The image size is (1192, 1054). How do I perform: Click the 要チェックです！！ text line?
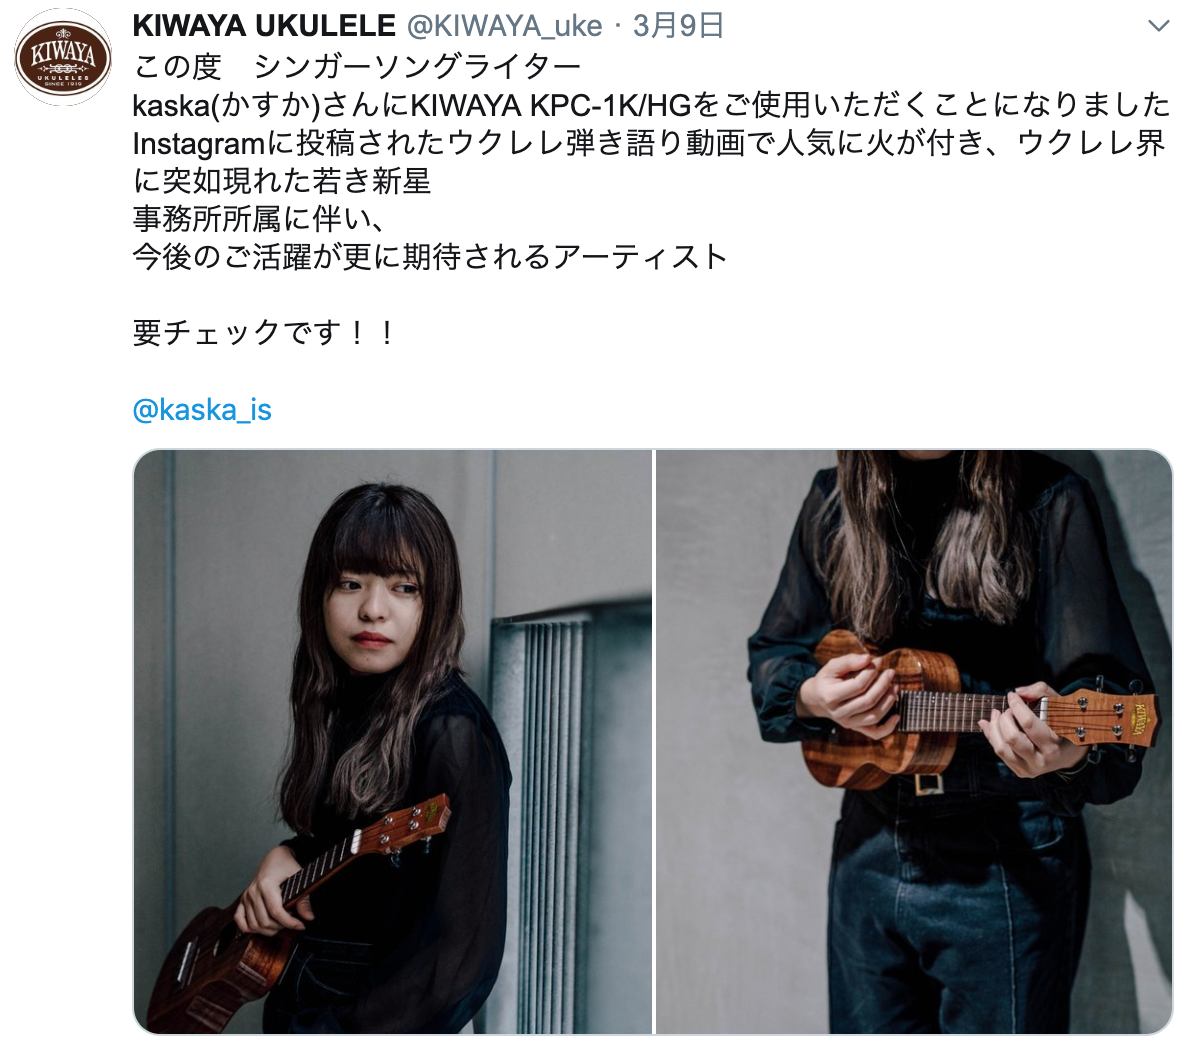click(264, 333)
